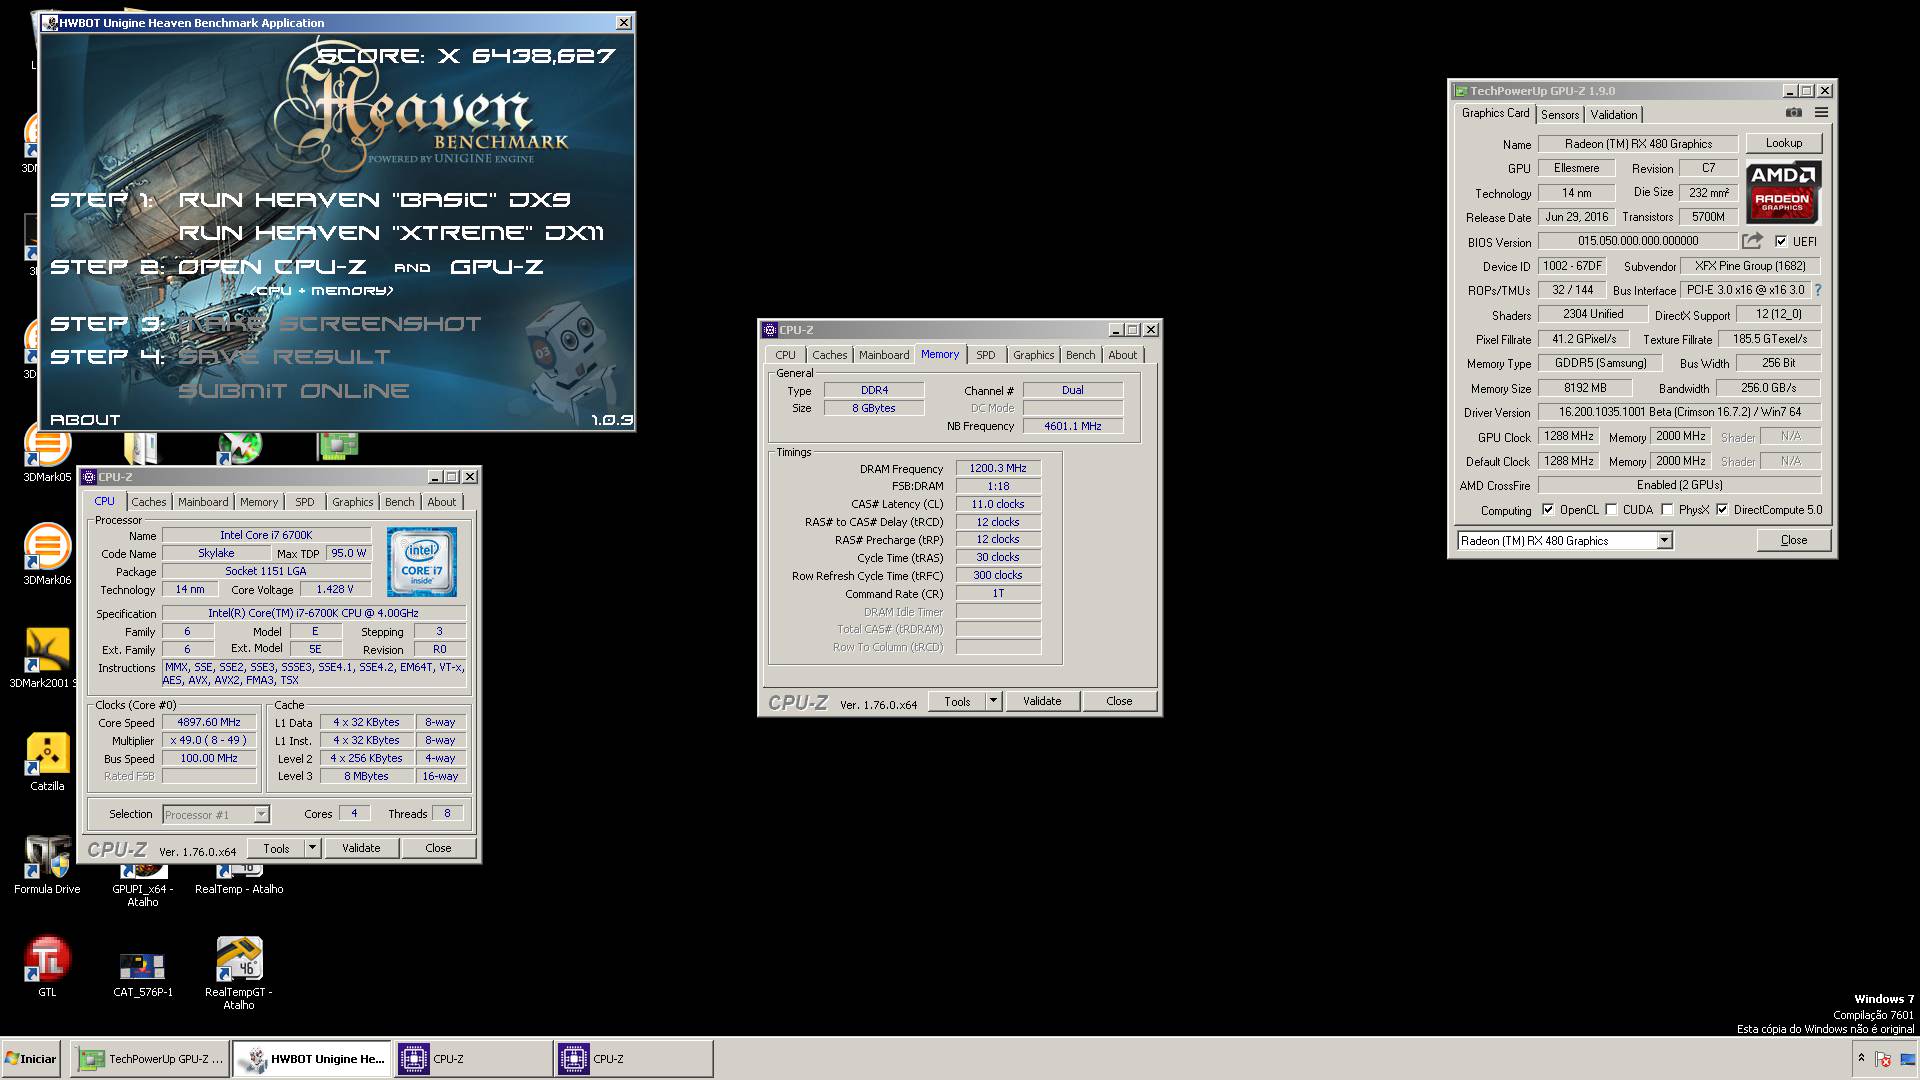The image size is (1920, 1080).
Task: Click the Iniciar start button
Action: coord(31,1059)
